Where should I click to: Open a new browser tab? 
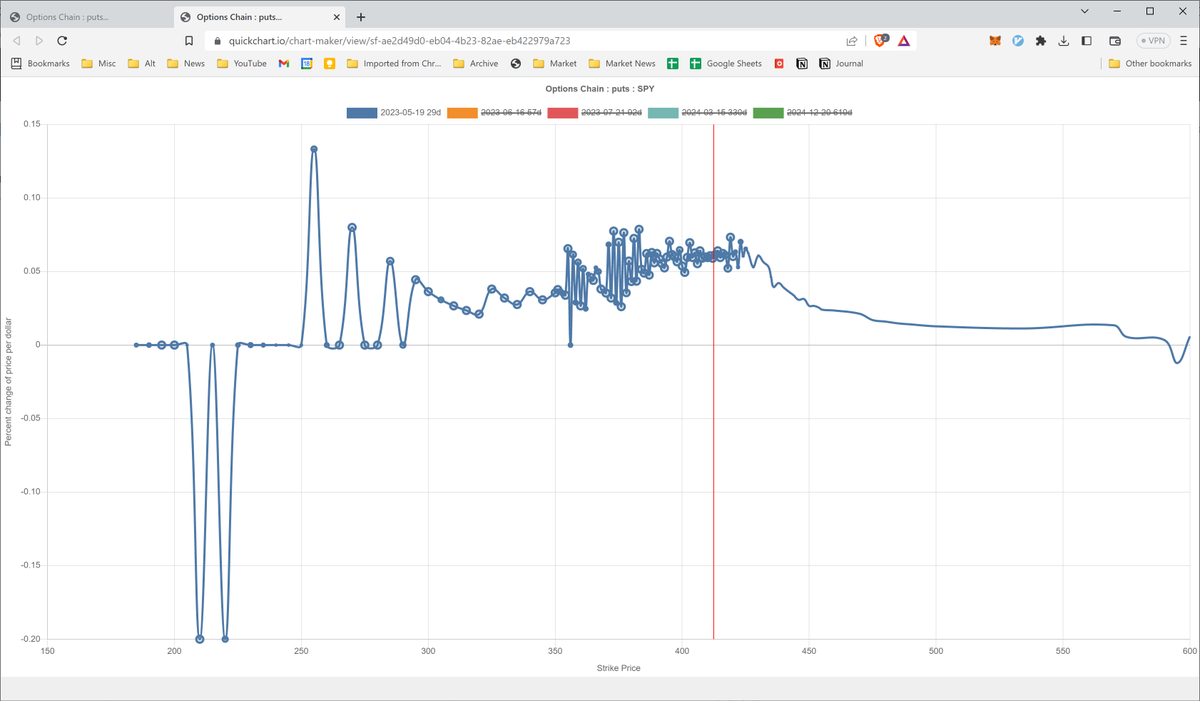(361, 16)
